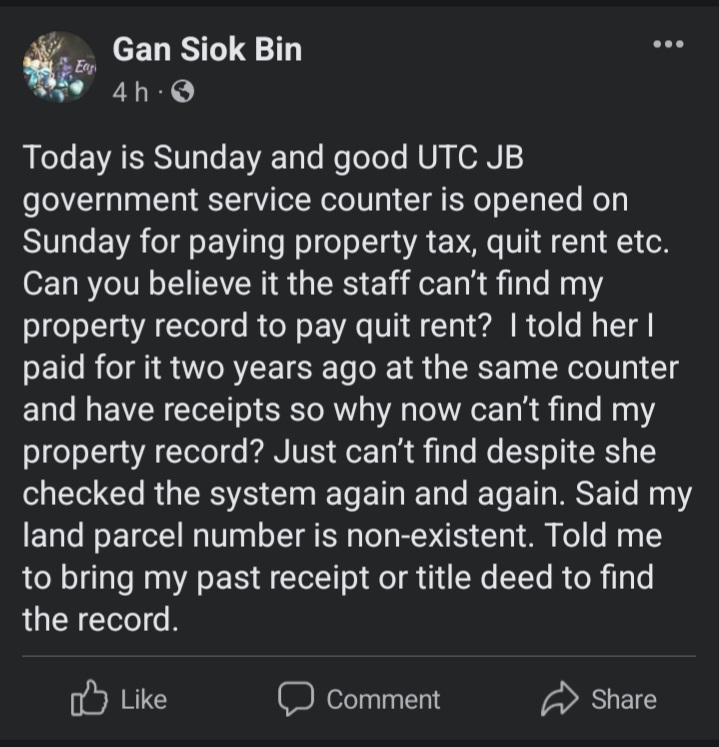Open the three-dot post options menu

click(668, 45)
